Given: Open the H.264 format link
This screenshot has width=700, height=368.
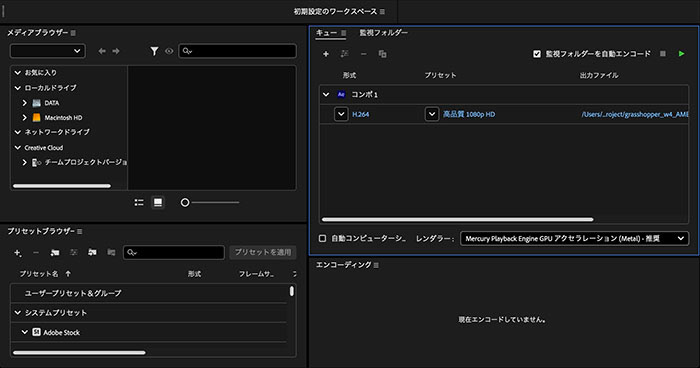Looking at the screenshot, I should coord(361,114).
